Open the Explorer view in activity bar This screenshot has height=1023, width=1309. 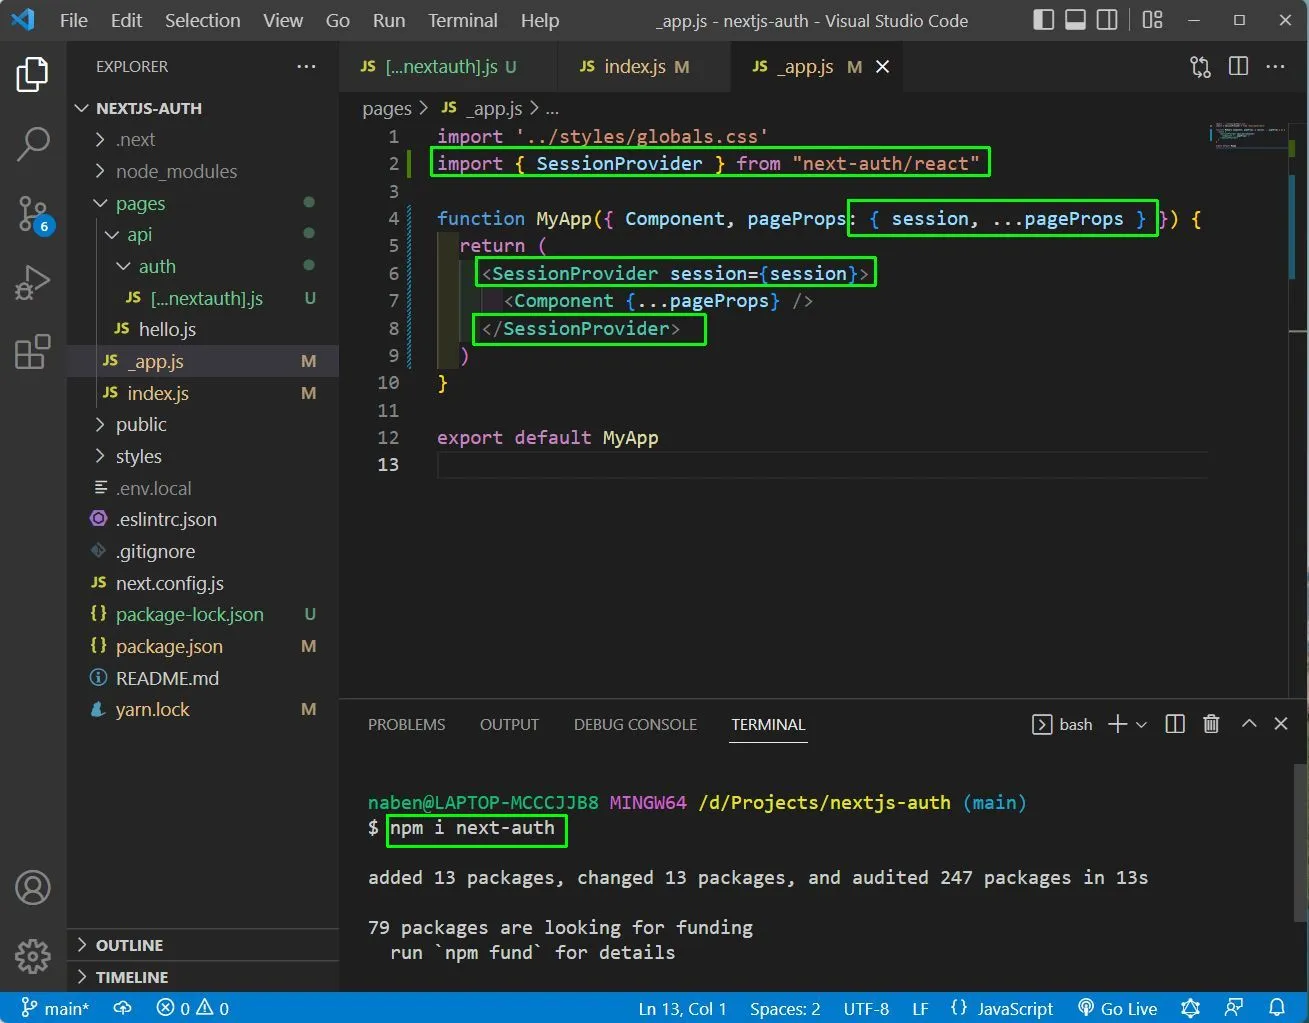click(32, 75)
